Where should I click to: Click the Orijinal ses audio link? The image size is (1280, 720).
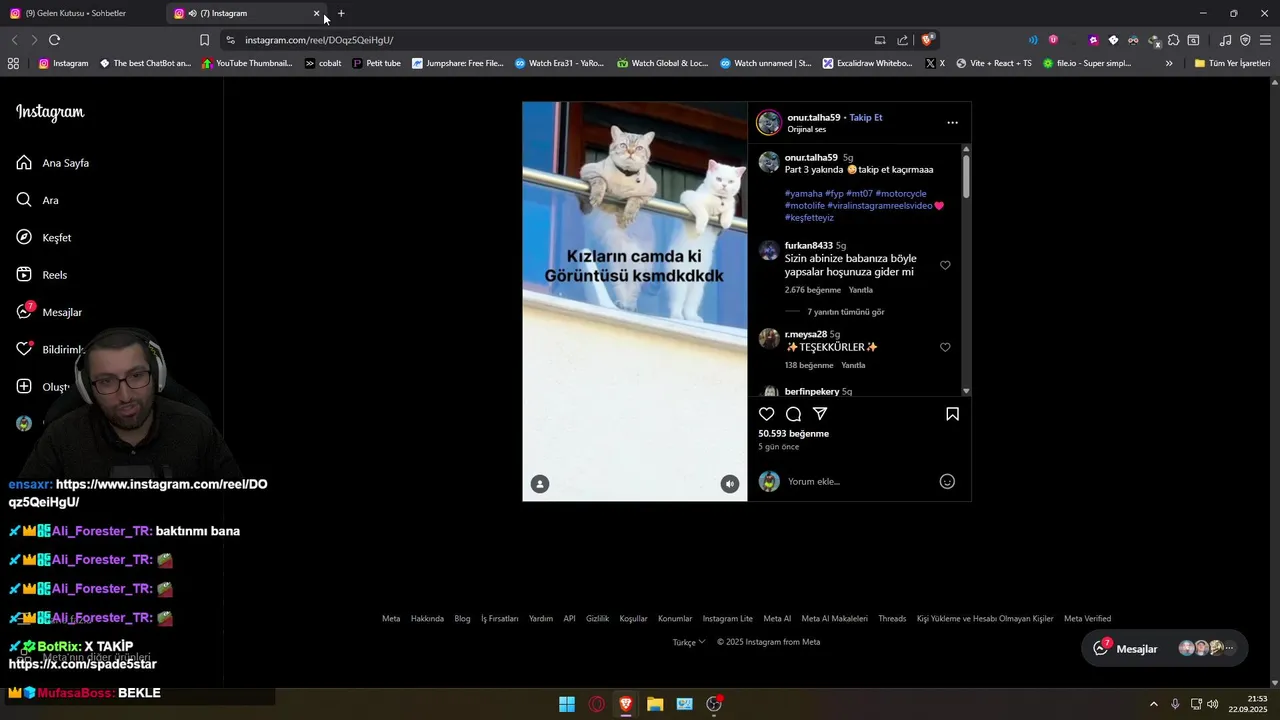807,129
